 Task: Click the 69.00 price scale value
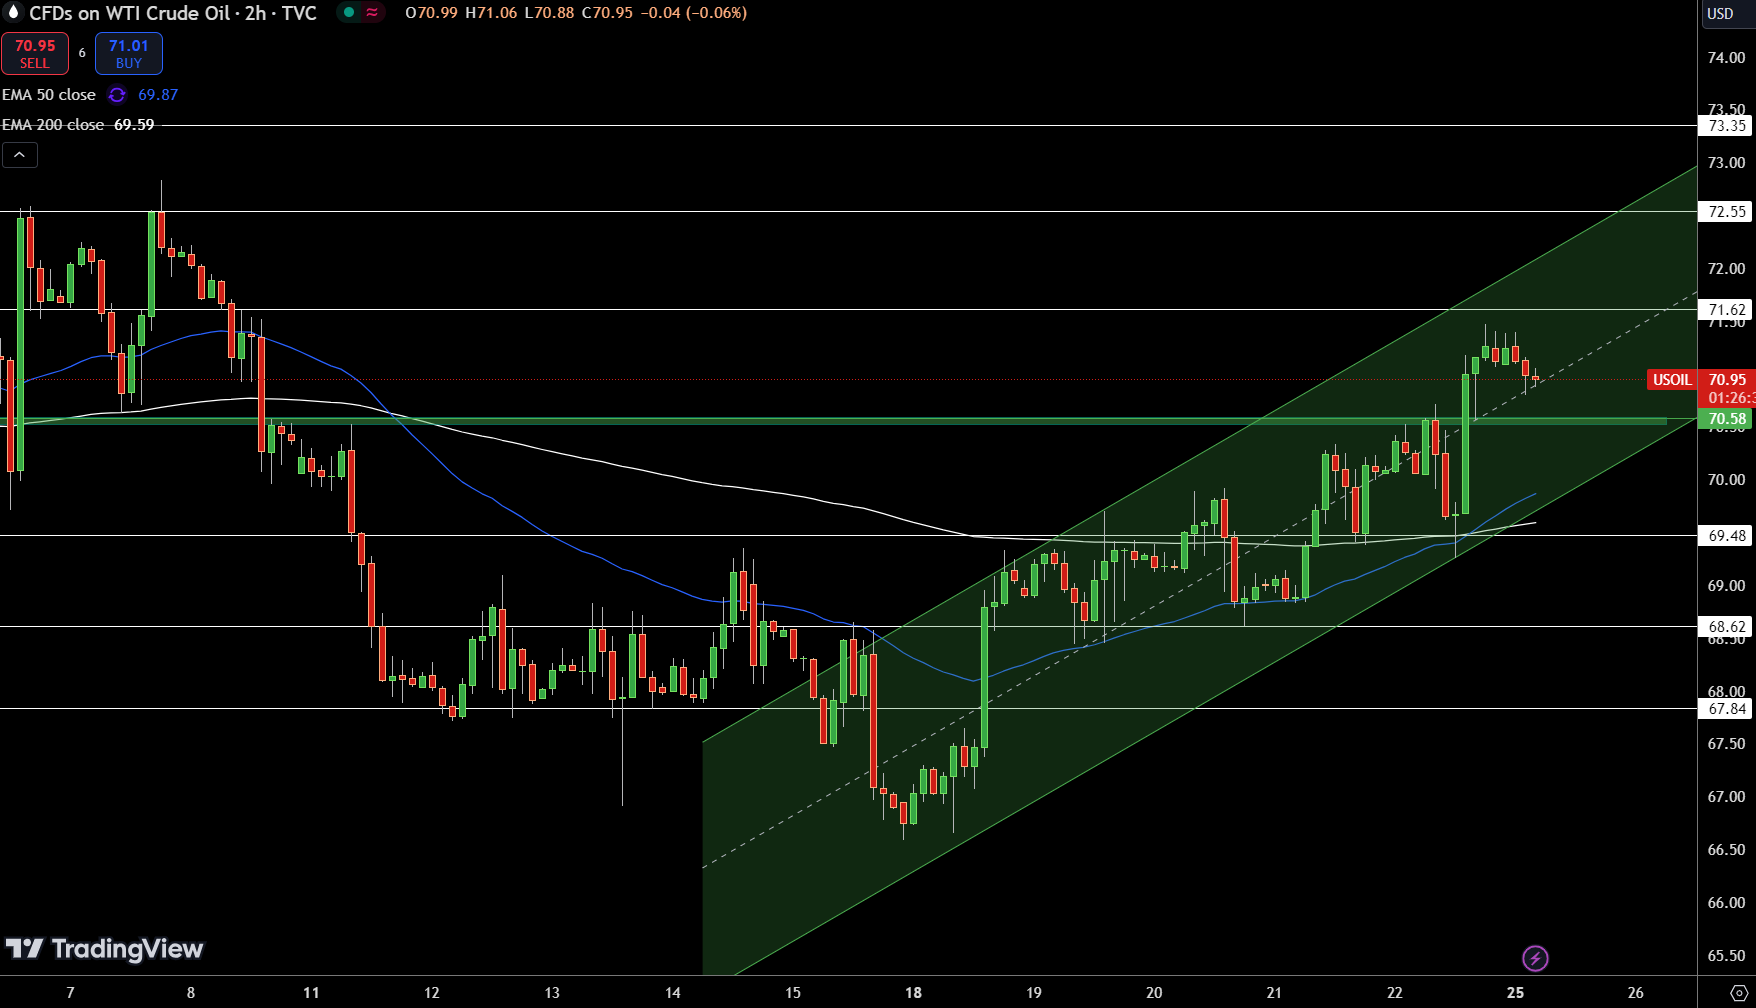coord(1726,586)
